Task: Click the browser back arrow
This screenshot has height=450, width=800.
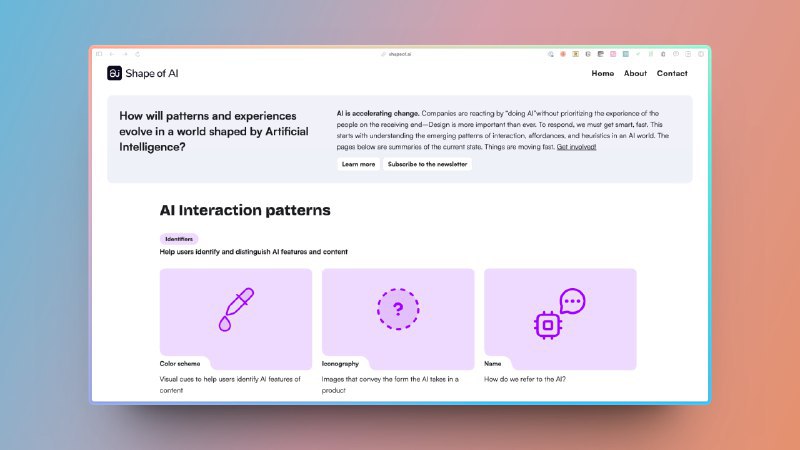Action: 111,53
